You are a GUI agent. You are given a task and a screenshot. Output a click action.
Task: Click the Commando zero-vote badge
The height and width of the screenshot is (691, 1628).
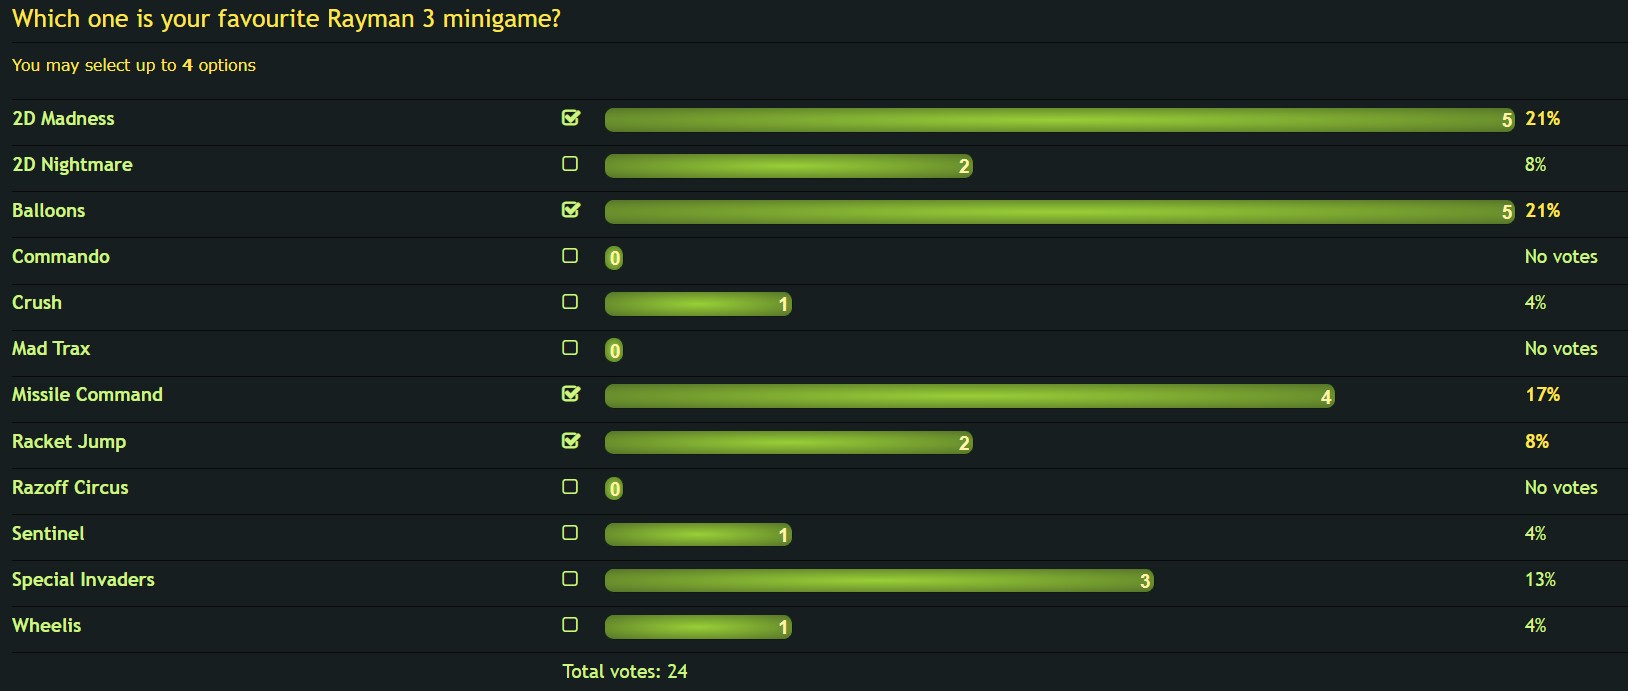point(614,258)
